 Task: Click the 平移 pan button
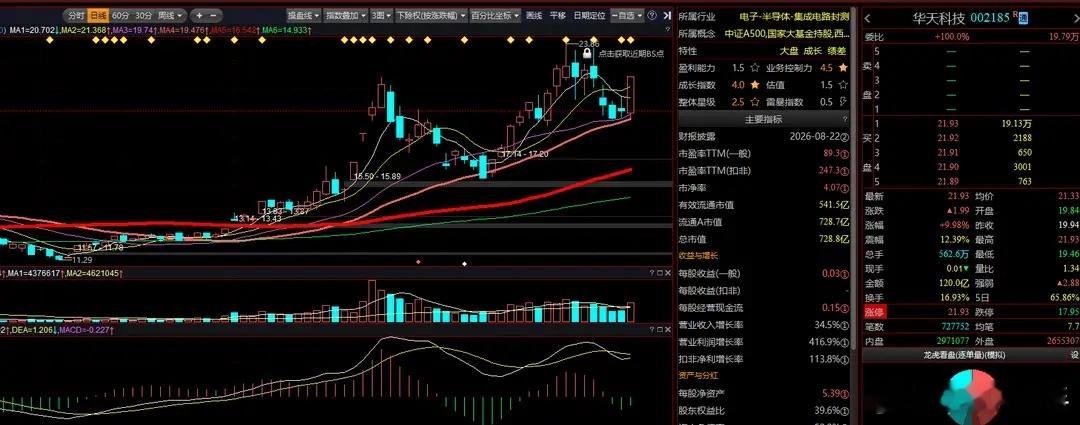pos(557,15)
